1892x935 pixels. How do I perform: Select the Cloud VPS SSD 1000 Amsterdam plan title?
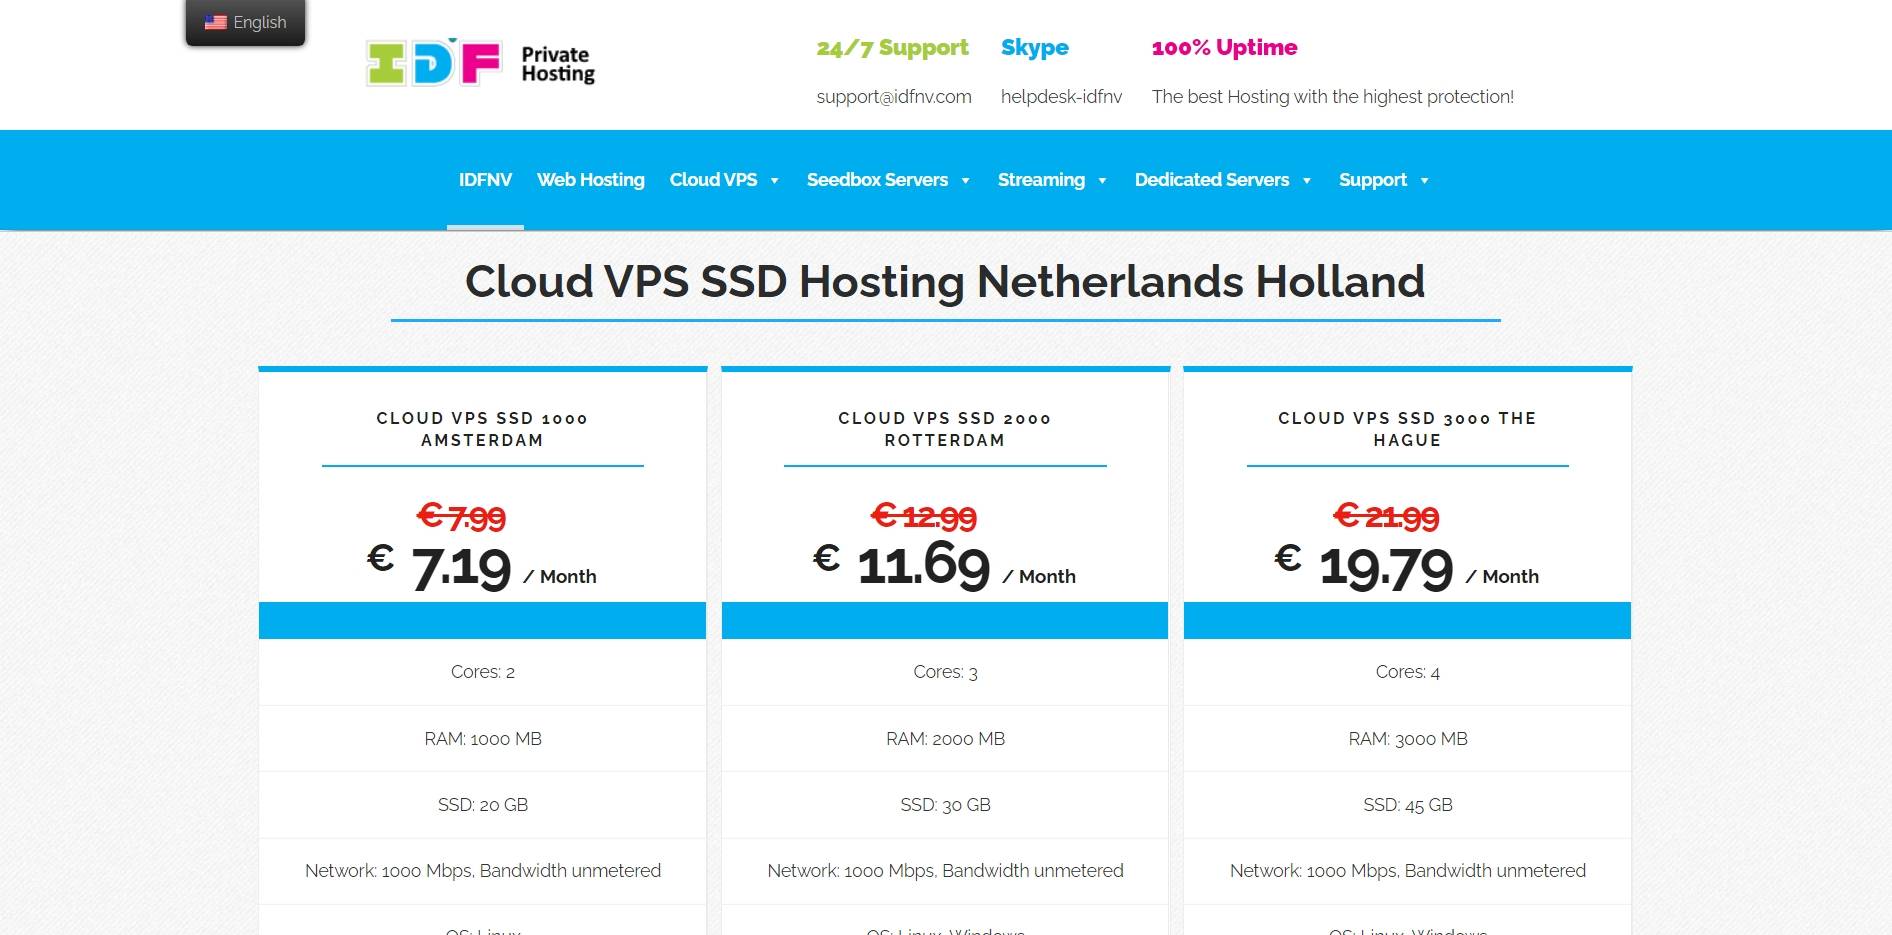[x=482, y=429]
